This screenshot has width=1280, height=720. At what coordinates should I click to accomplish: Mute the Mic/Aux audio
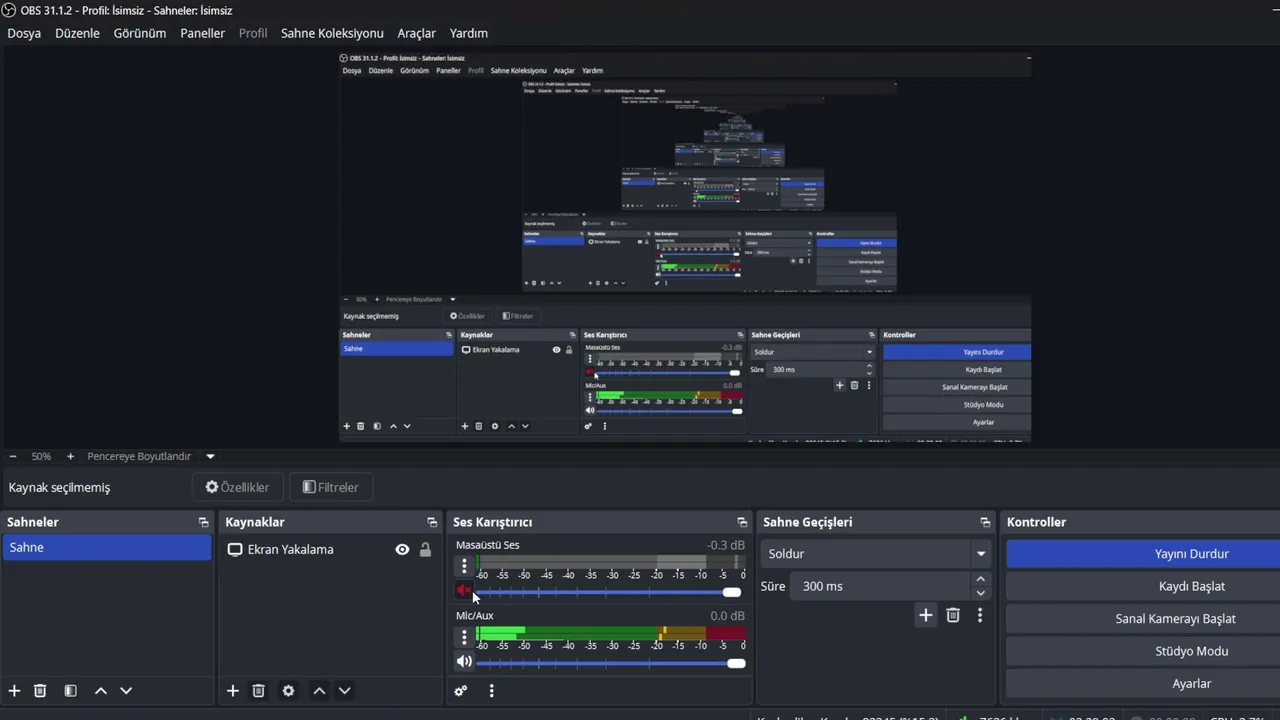pos(464,662)
